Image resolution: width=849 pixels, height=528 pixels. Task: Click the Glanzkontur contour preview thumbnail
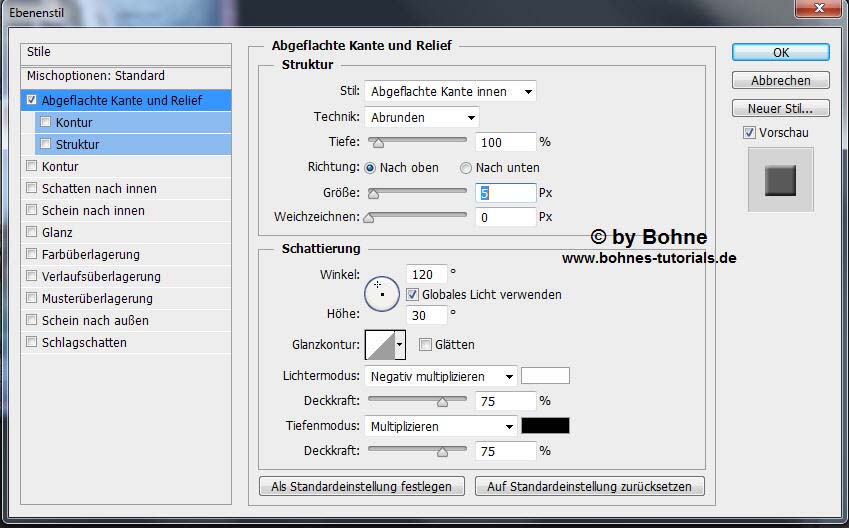tap(379, 345)
